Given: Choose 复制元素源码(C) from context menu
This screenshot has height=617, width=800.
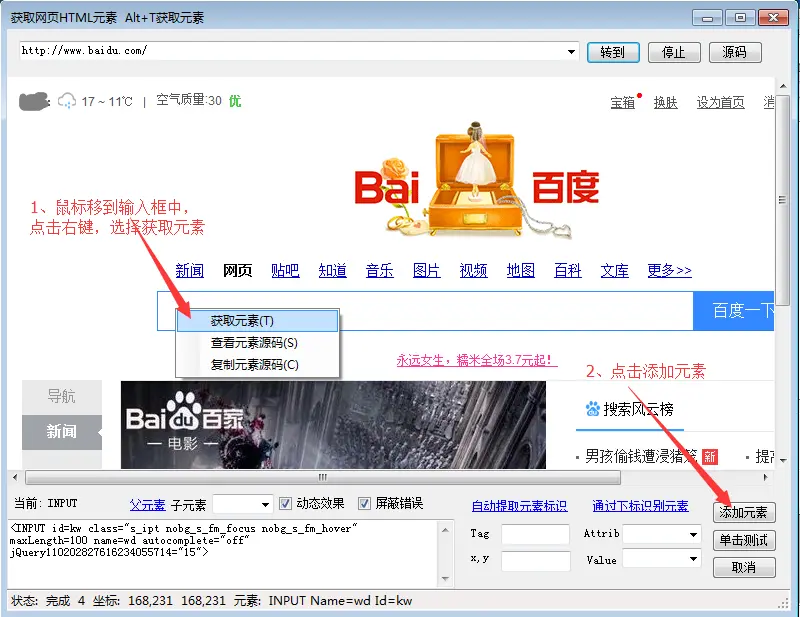Looking at the screenshot, I should (258, 365).
